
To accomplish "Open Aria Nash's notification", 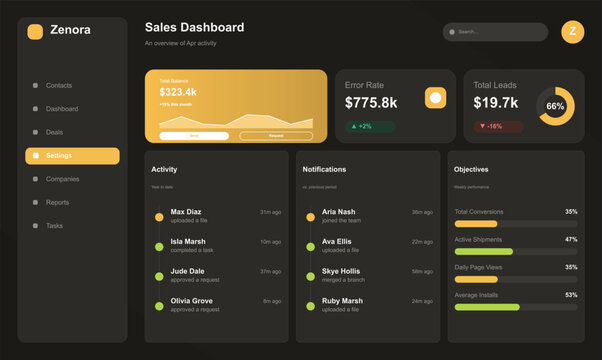I will pyautogui.click(x=368, y=216).
